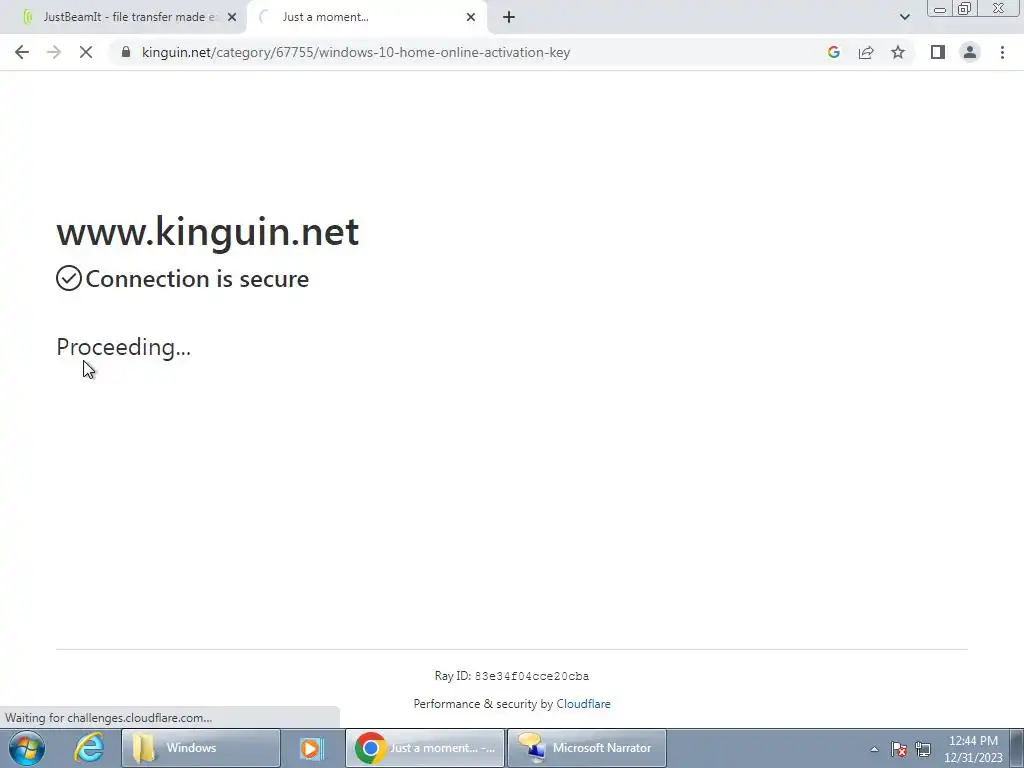Open Action Center flag icon
The width and height of the screenshot is (1024, 768).
click(899, 749)
